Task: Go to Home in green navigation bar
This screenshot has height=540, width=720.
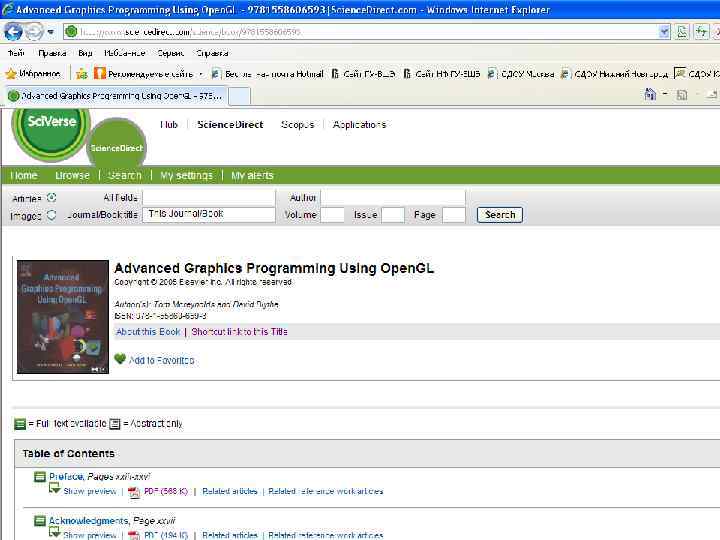Action: [24, 175]
